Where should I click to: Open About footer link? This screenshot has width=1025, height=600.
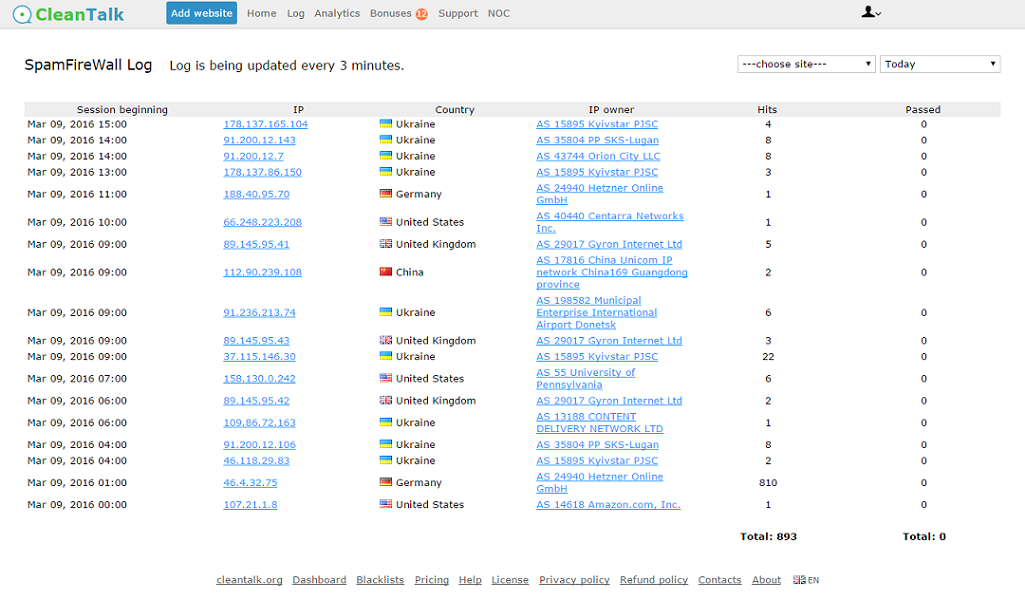coord(766,580)
